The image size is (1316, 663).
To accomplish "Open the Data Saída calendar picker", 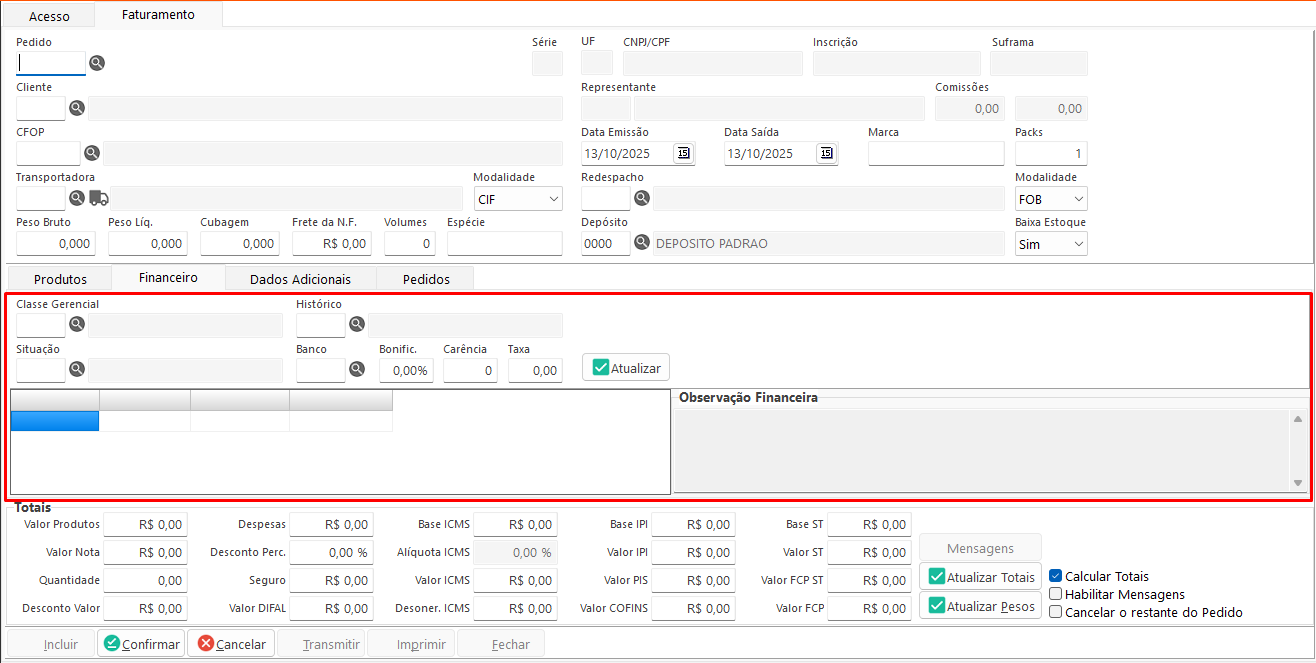I will coord(826,153).
